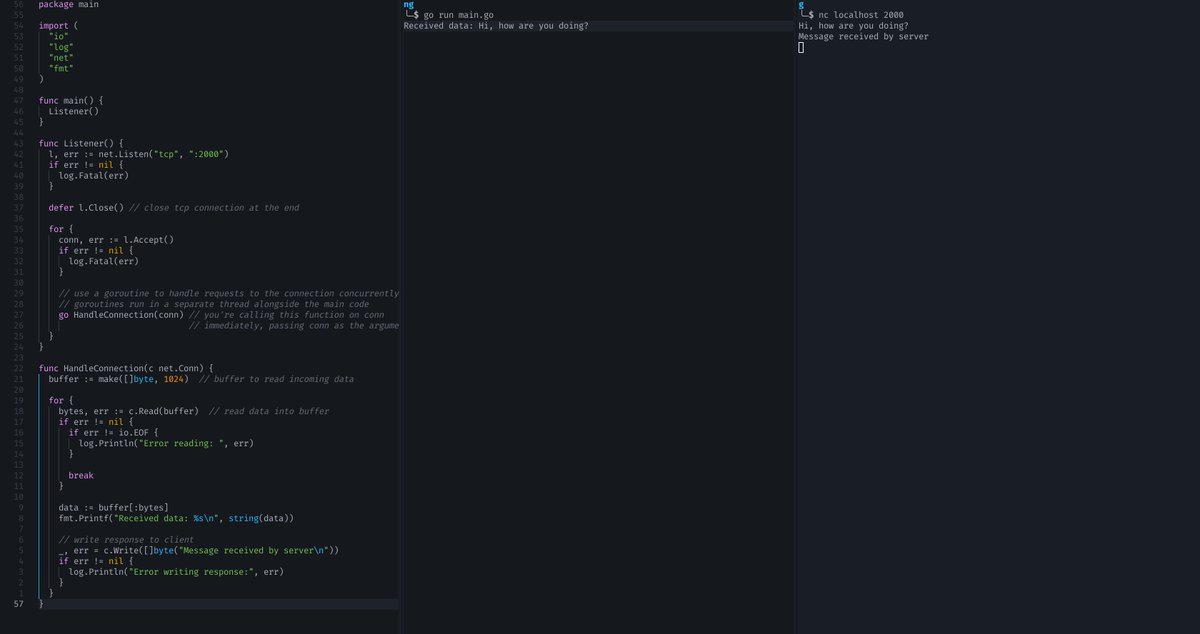Click the 'for {' loop on line 19
Image resolution: width=1200 pixels, height=634 pixels.
pos(61,400)
